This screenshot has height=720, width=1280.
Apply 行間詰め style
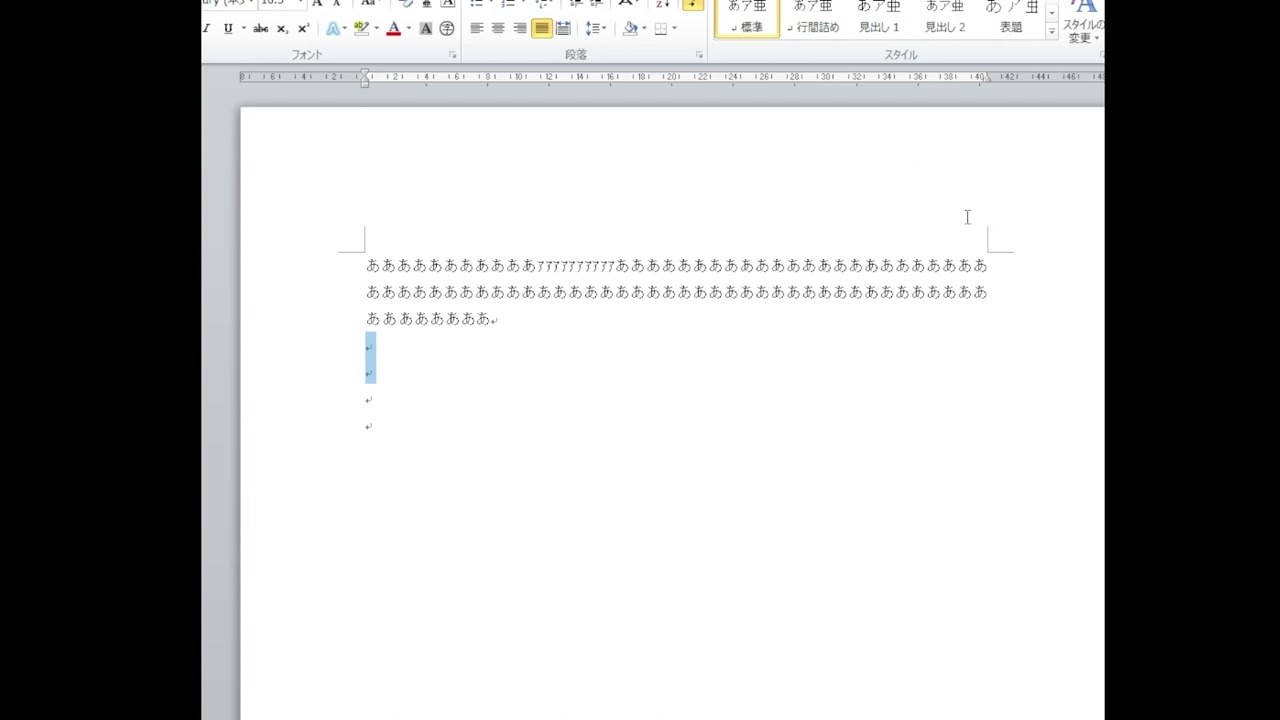pos(813,18)
